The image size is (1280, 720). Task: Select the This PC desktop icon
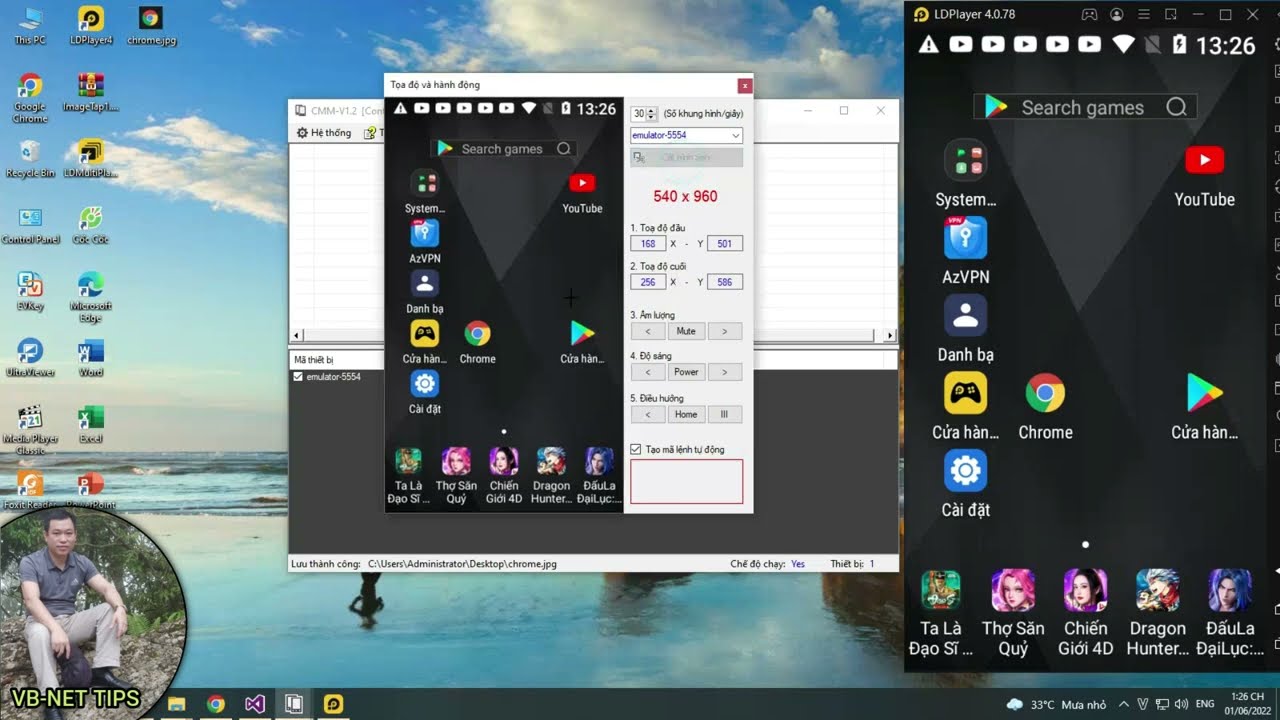tap(30, 26)
